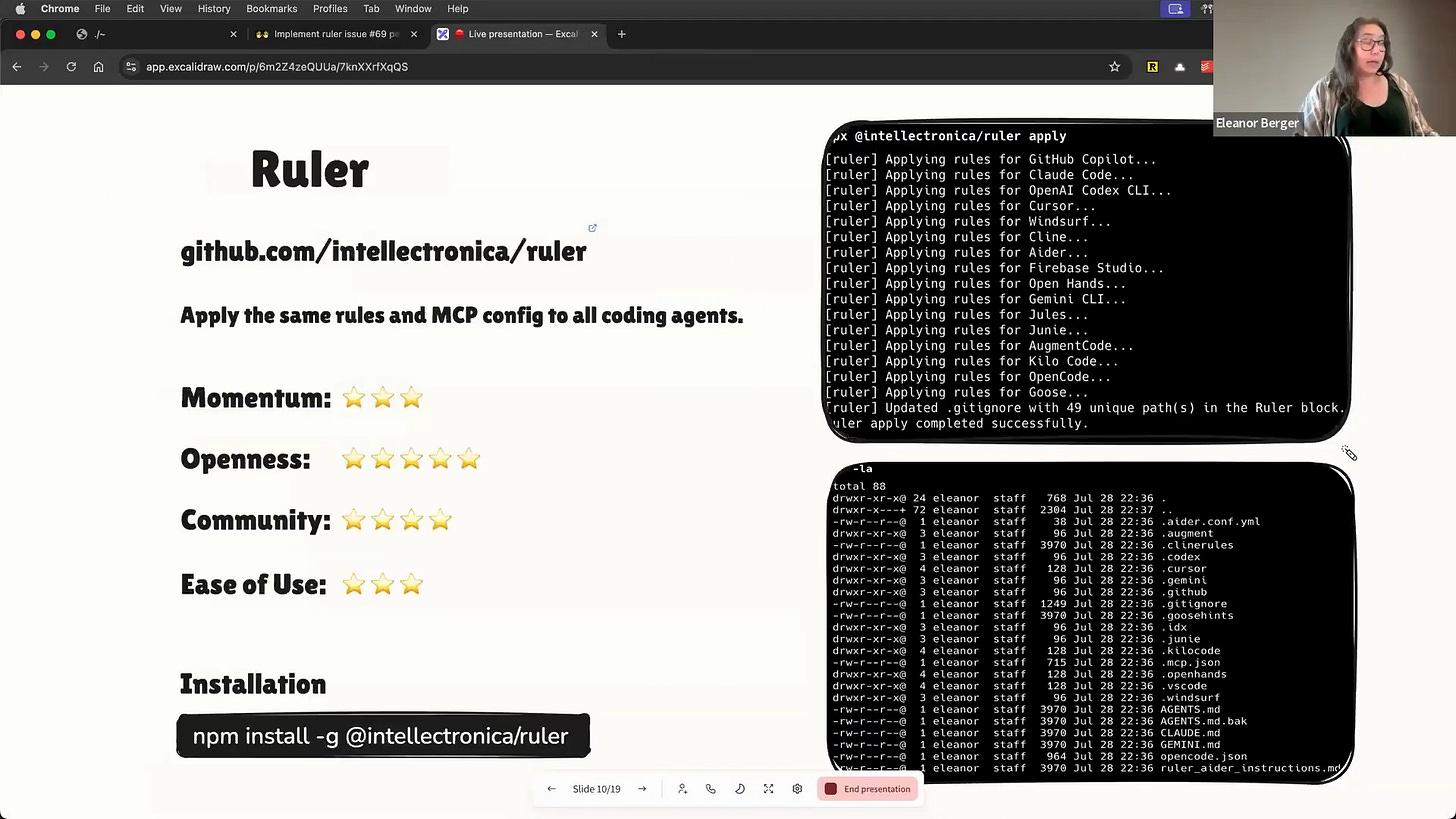The height and width of the screenshot is (819, 1456).
Task: Advance to next slide arrow
Action: 642,789
